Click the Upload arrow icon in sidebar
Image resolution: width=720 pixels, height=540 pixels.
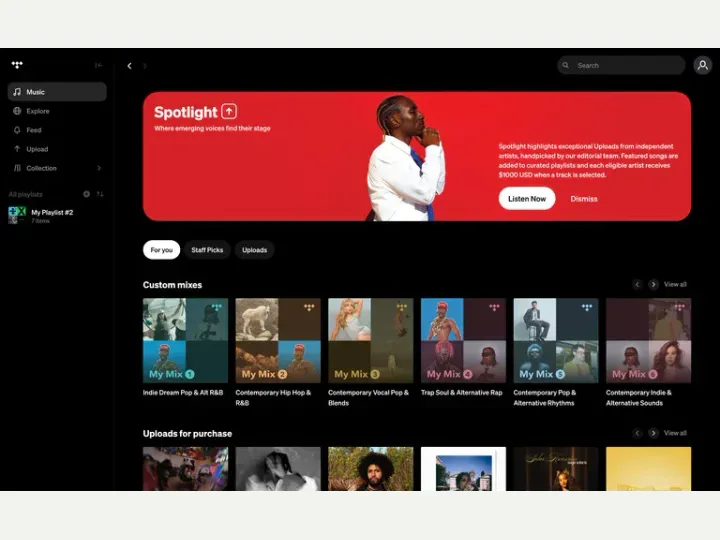click(17, 149)
